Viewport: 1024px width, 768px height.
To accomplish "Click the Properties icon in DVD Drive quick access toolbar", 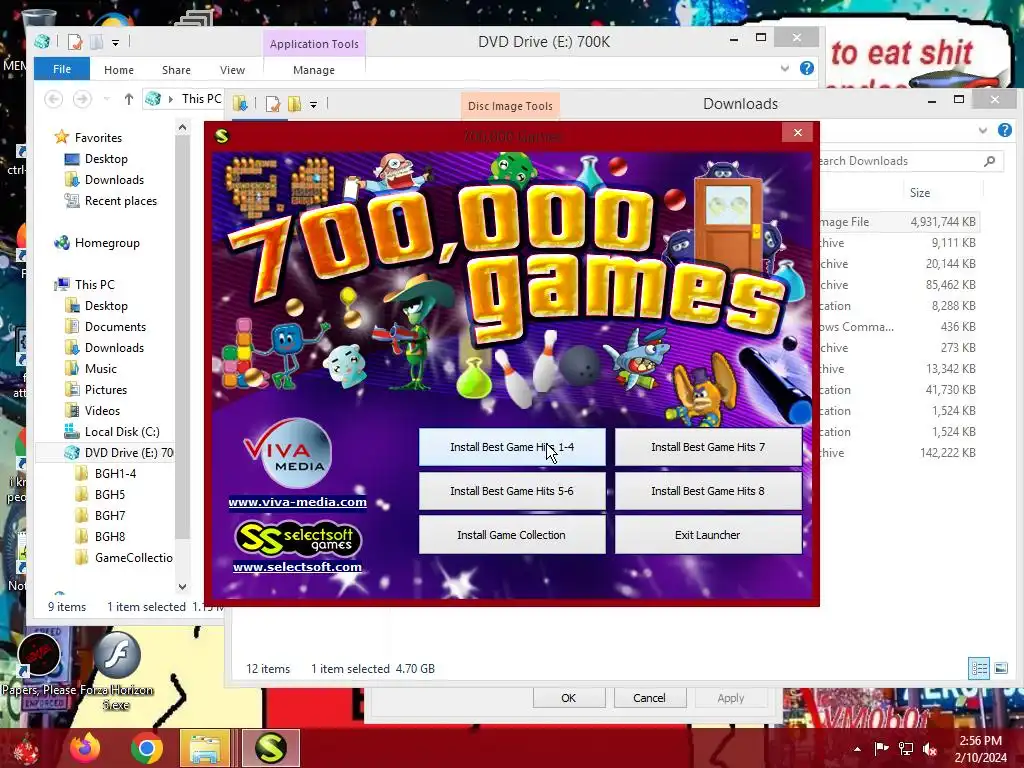I will tap(75, 42).
